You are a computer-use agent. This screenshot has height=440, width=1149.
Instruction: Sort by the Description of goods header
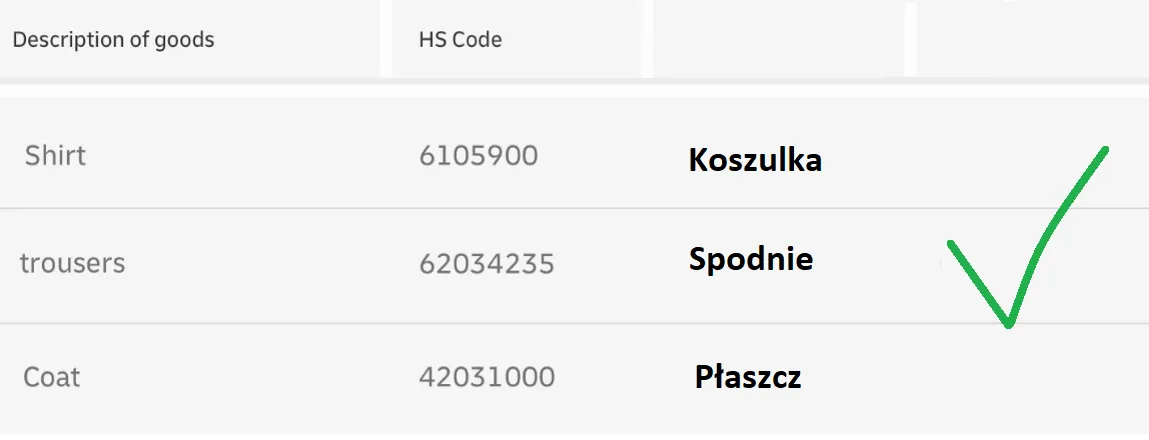(113, 40)
